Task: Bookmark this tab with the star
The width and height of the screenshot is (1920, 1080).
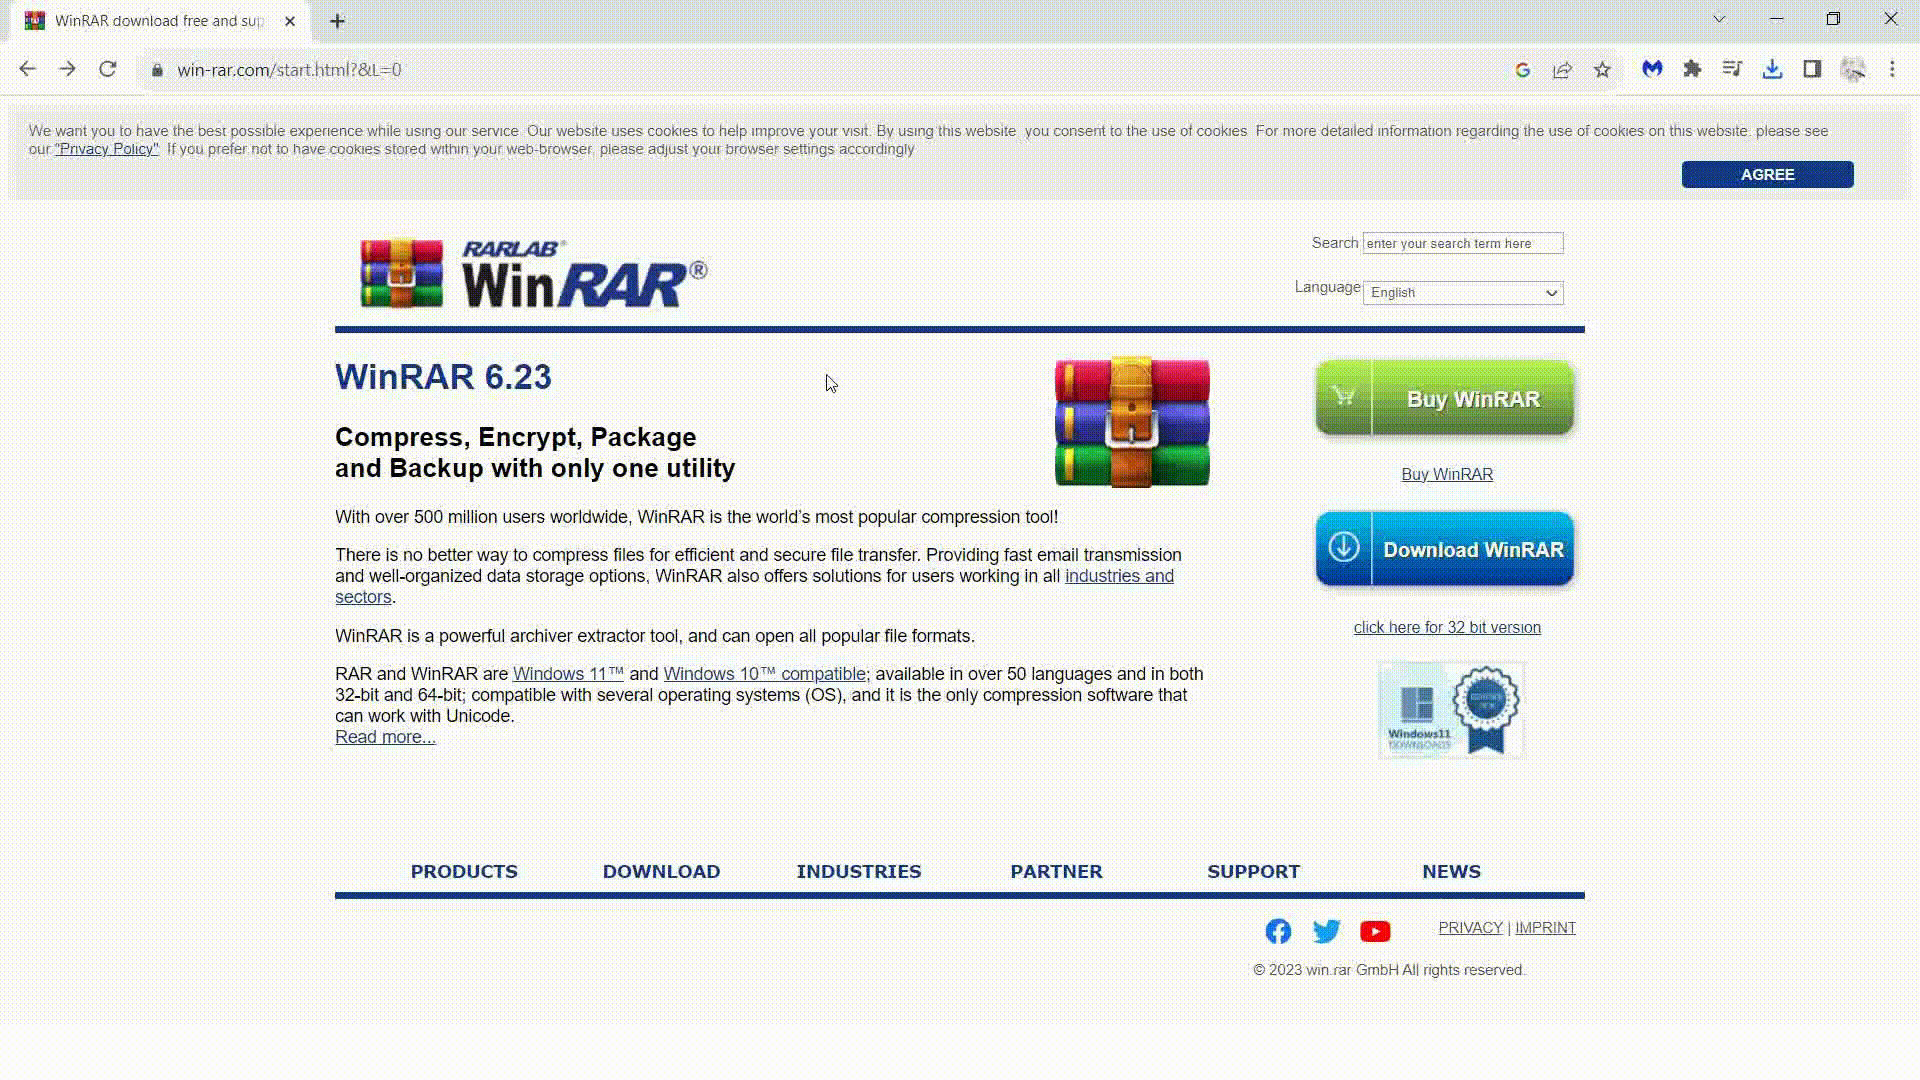Action: pos(1602,70)
